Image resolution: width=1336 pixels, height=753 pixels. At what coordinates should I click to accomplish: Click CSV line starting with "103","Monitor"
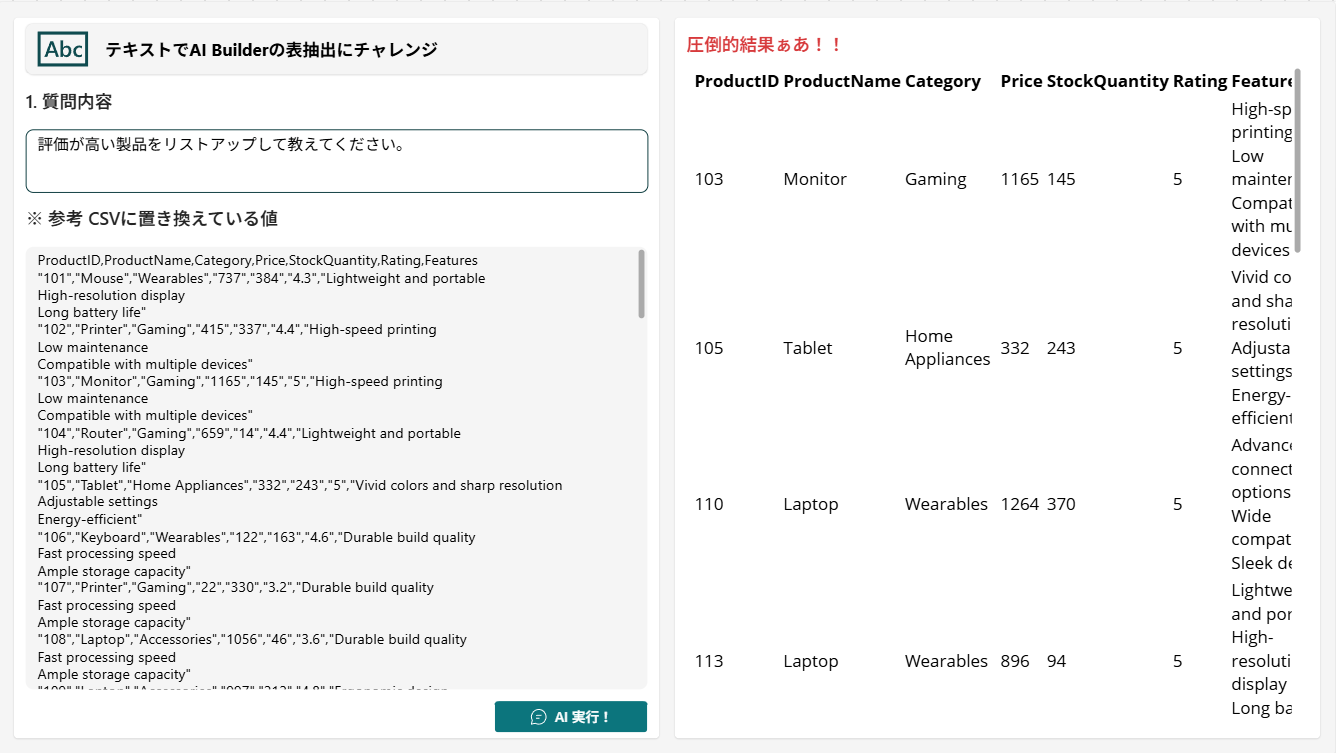(240, 381)
